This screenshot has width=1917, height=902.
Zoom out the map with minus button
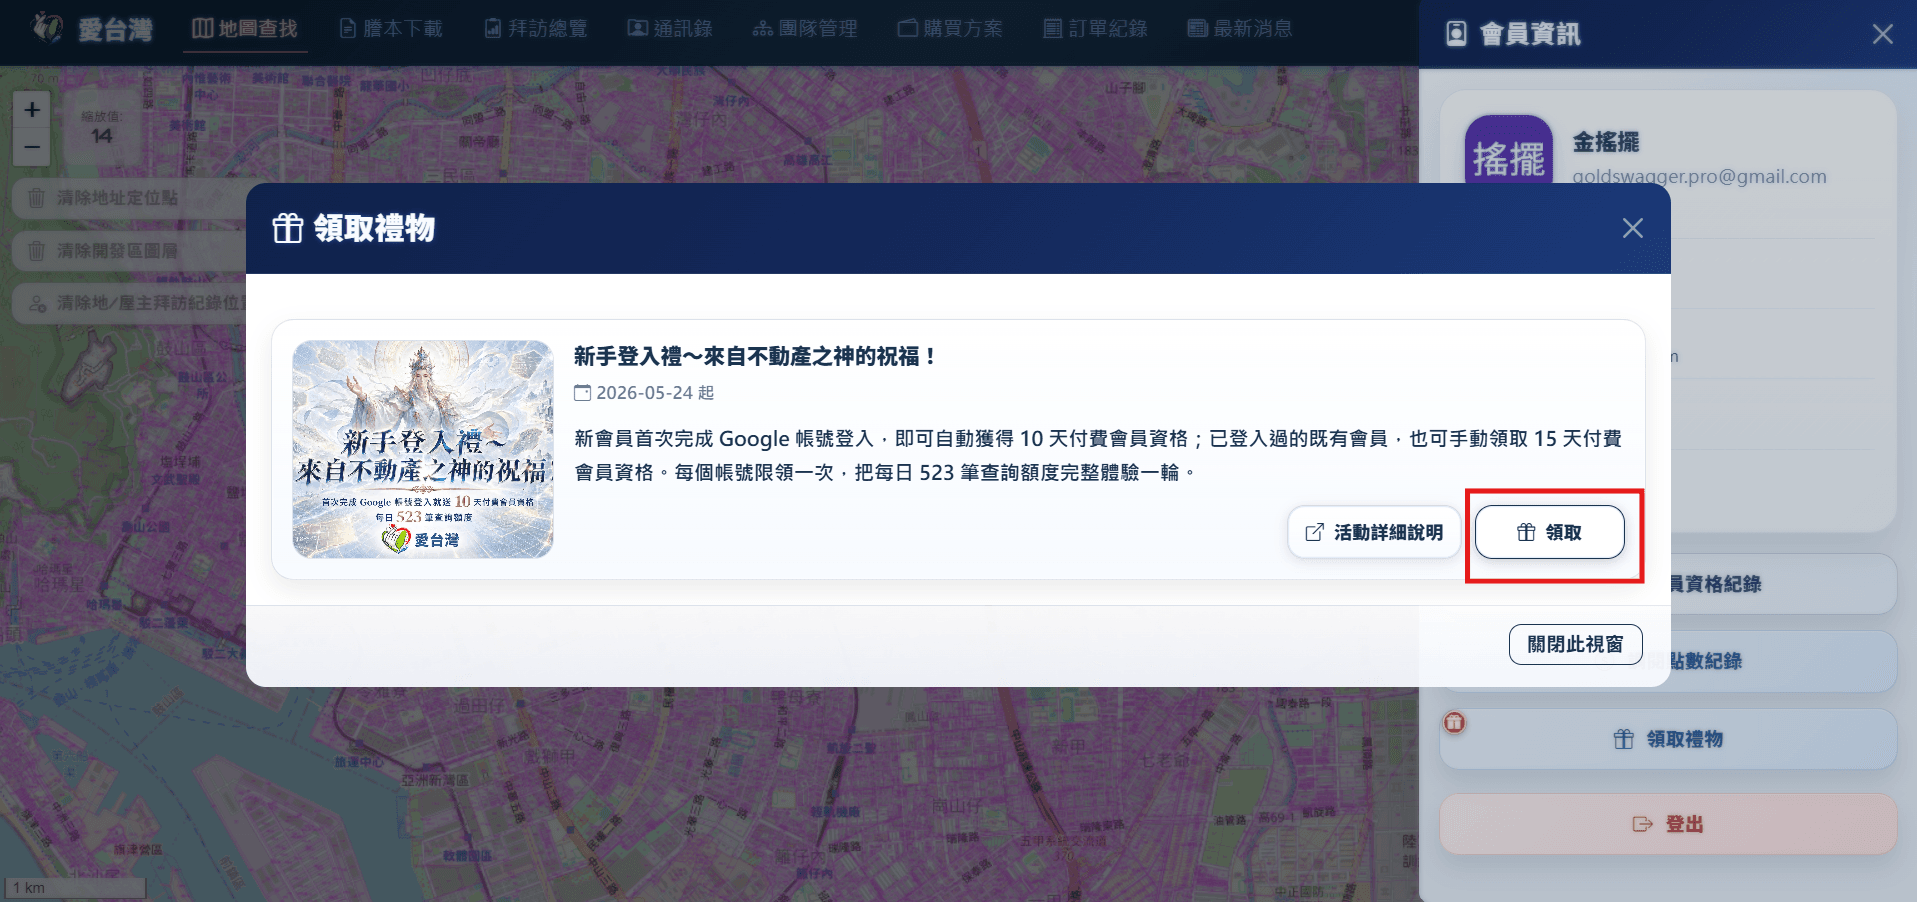point(32,147)
